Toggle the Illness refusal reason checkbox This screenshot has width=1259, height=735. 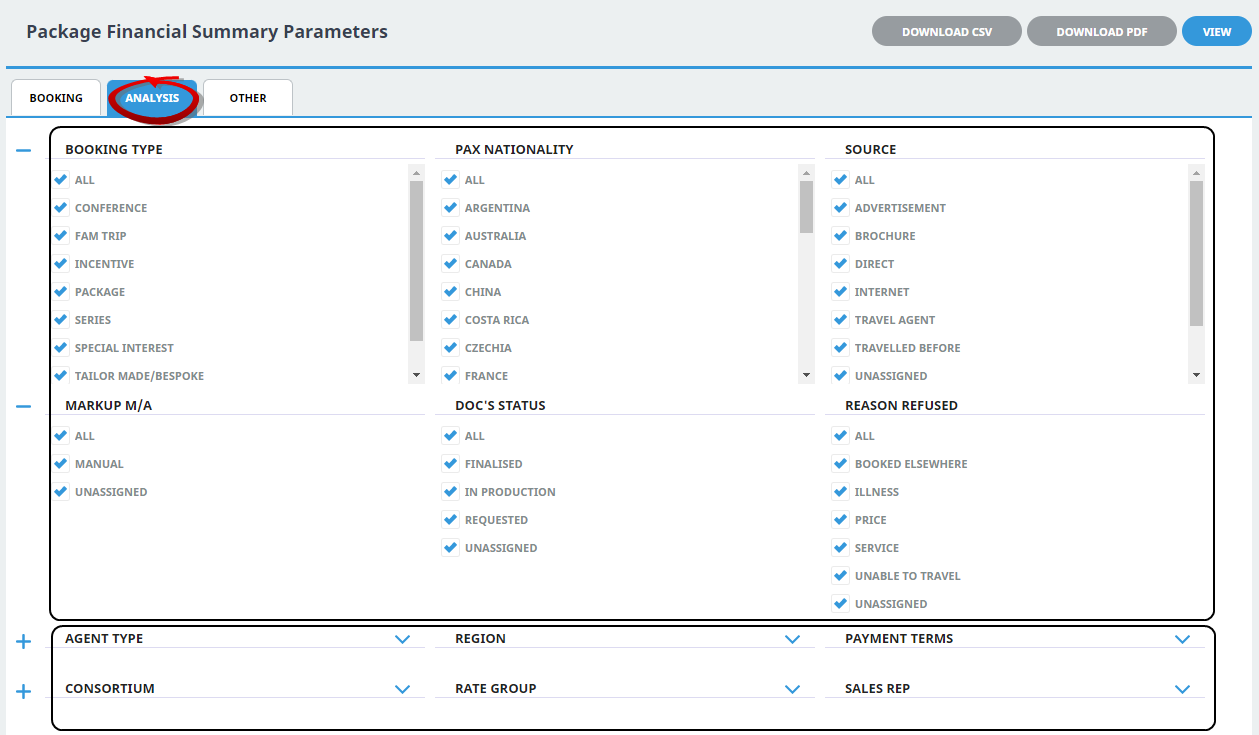841,492
